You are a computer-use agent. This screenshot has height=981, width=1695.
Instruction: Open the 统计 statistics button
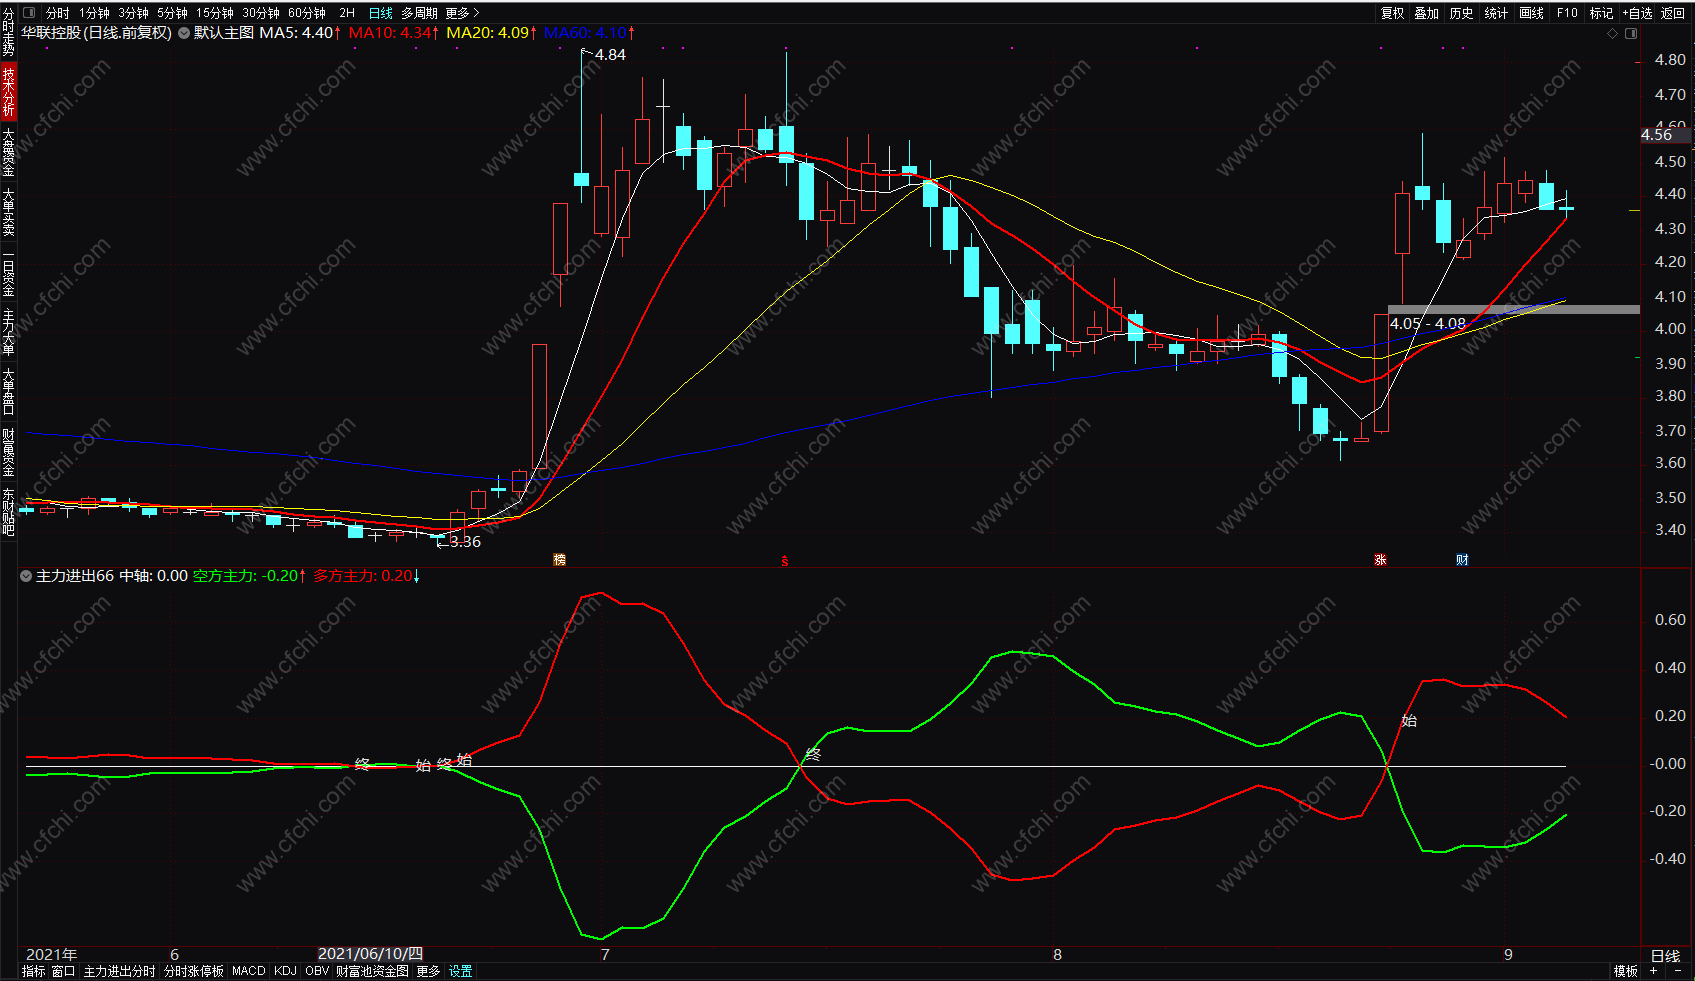click(1497, 13)
